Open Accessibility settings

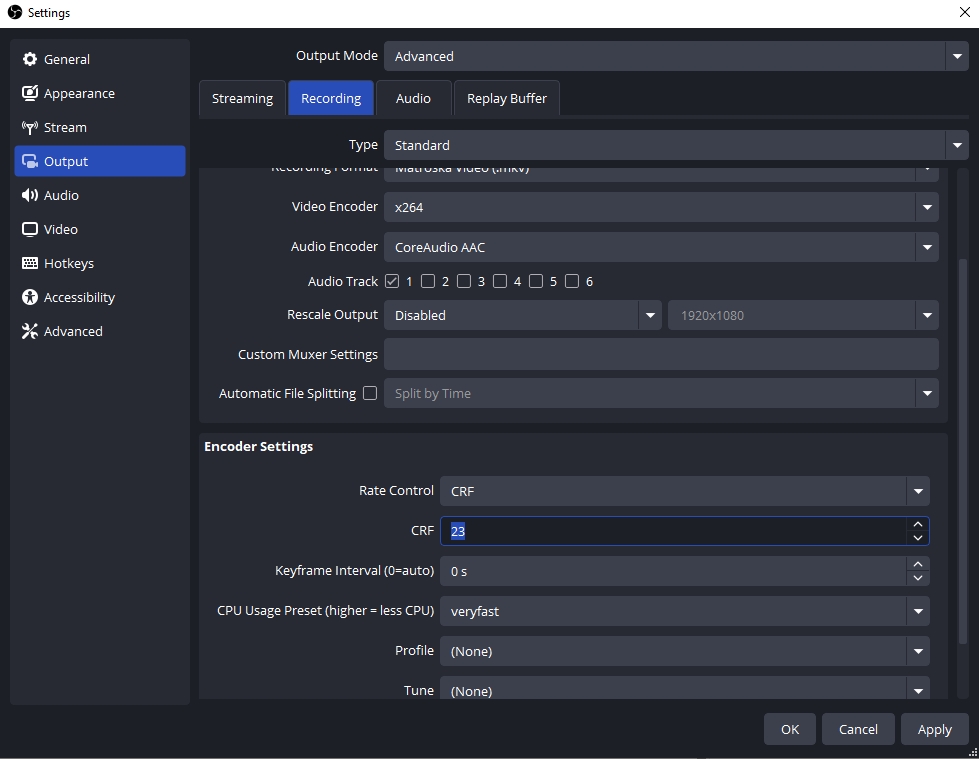[100, 297]
